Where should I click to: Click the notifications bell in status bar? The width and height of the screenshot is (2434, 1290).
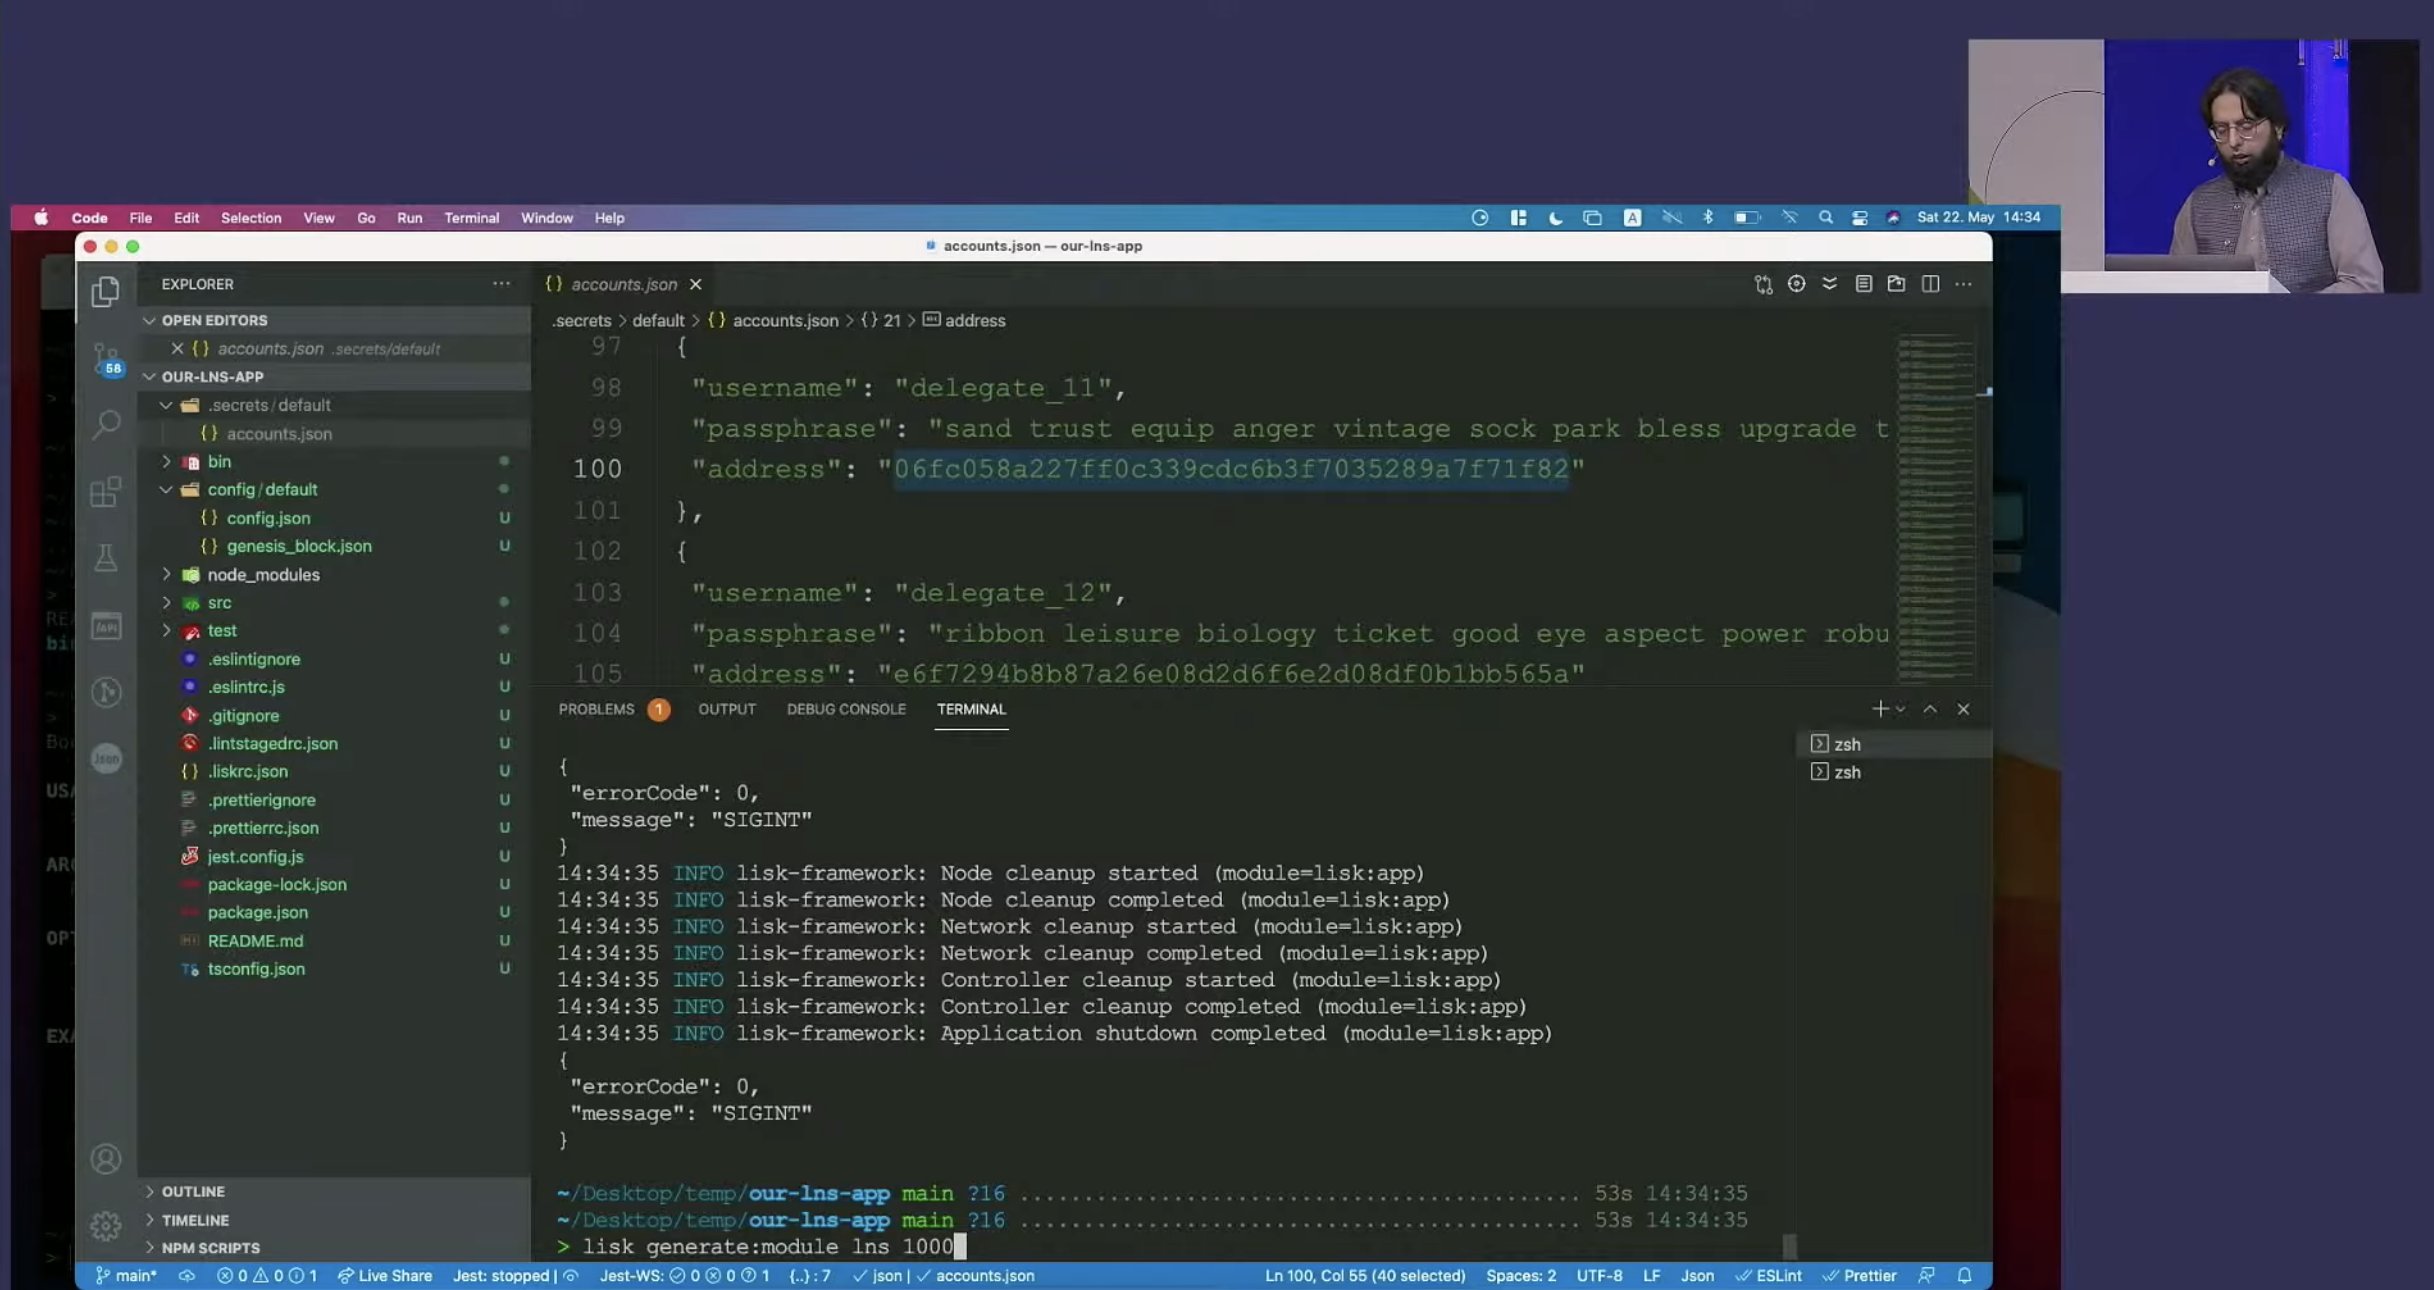1964,1276
